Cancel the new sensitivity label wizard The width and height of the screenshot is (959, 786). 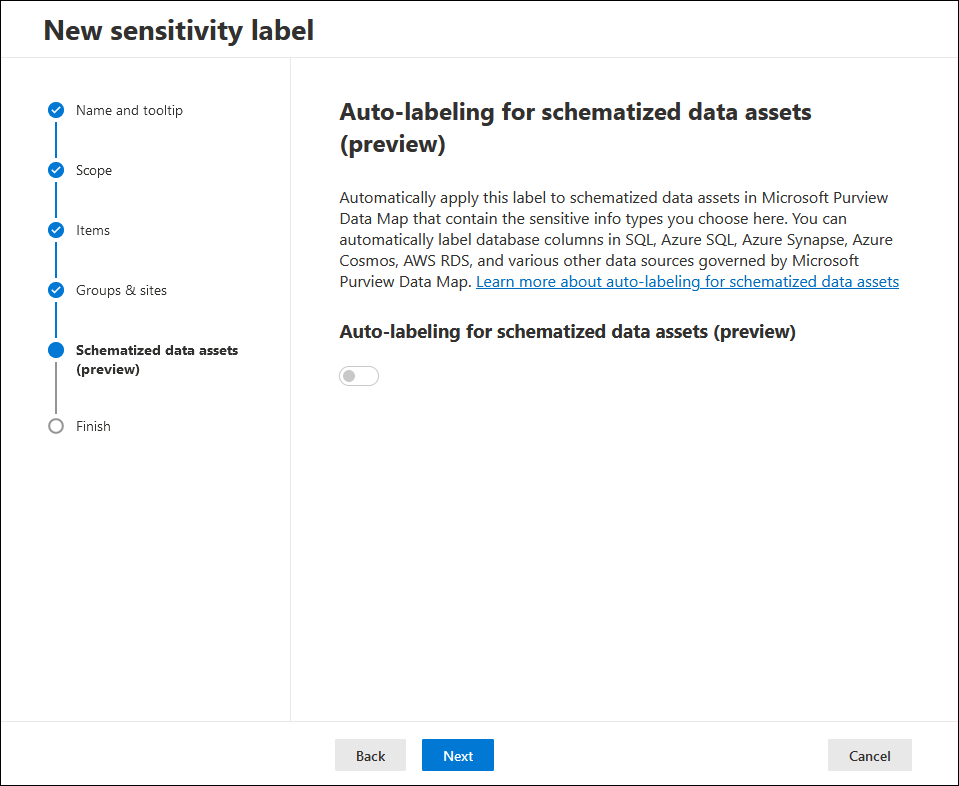(869, 755)
